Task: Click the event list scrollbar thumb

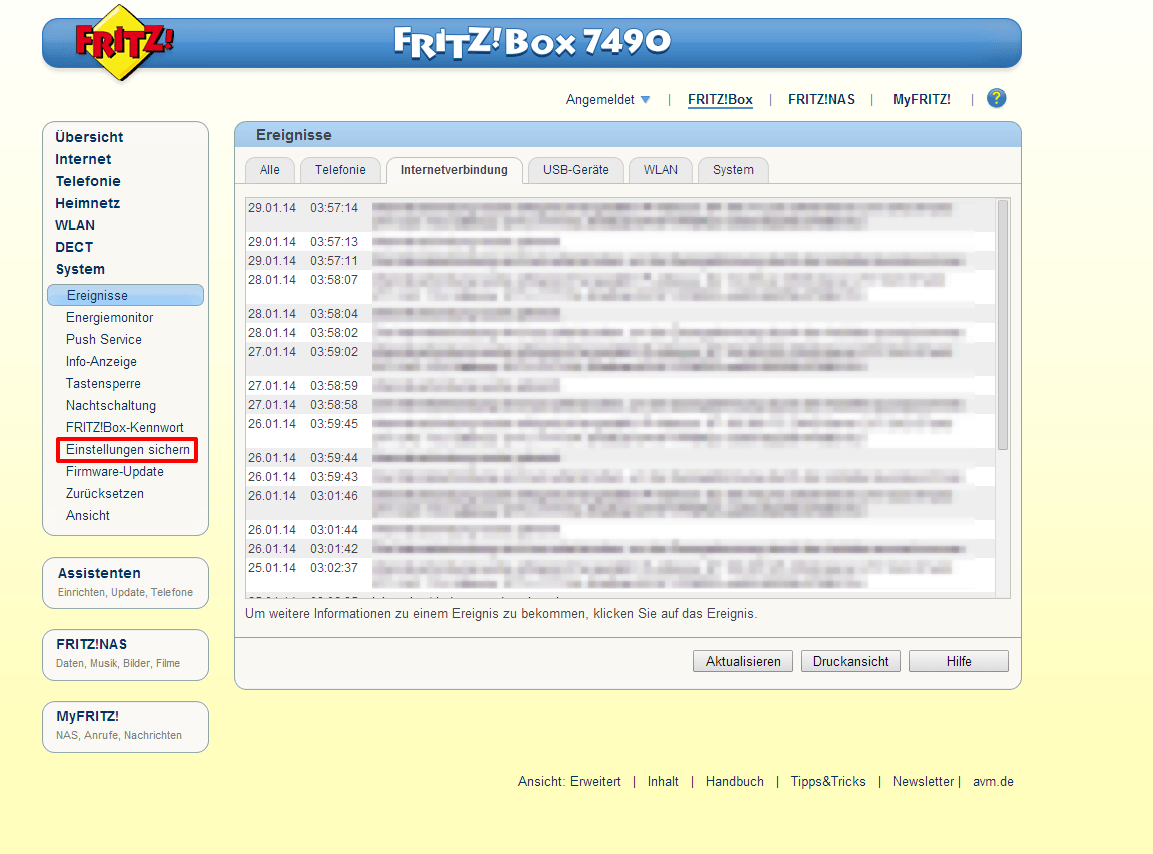Action: pyautogui.click(x=1002, y=324)
